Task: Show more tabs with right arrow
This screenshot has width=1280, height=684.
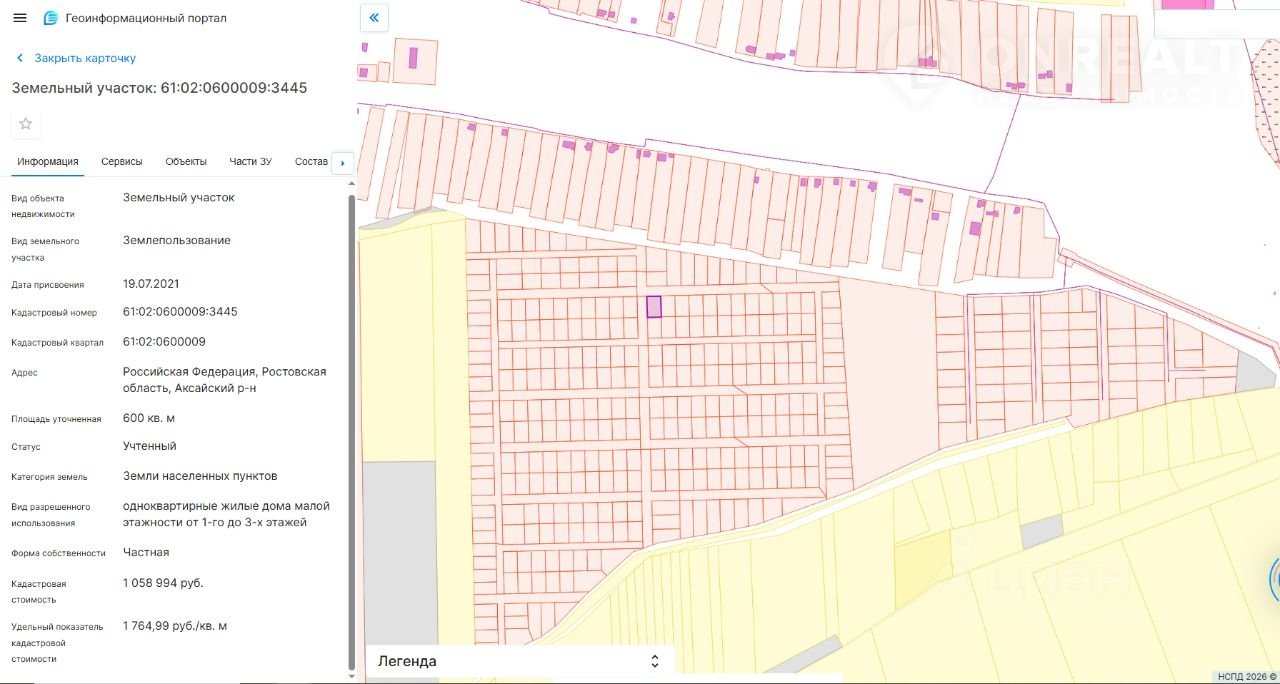Action: [x=342, y=162]
